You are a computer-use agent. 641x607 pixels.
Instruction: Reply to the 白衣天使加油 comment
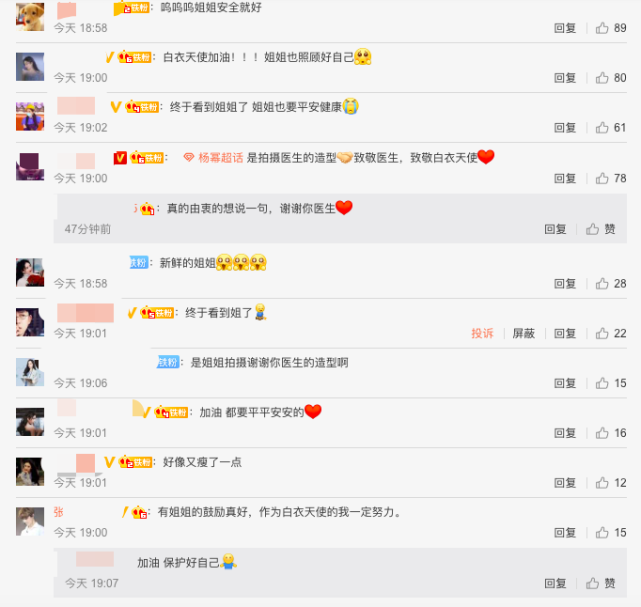tap(565, 78)
